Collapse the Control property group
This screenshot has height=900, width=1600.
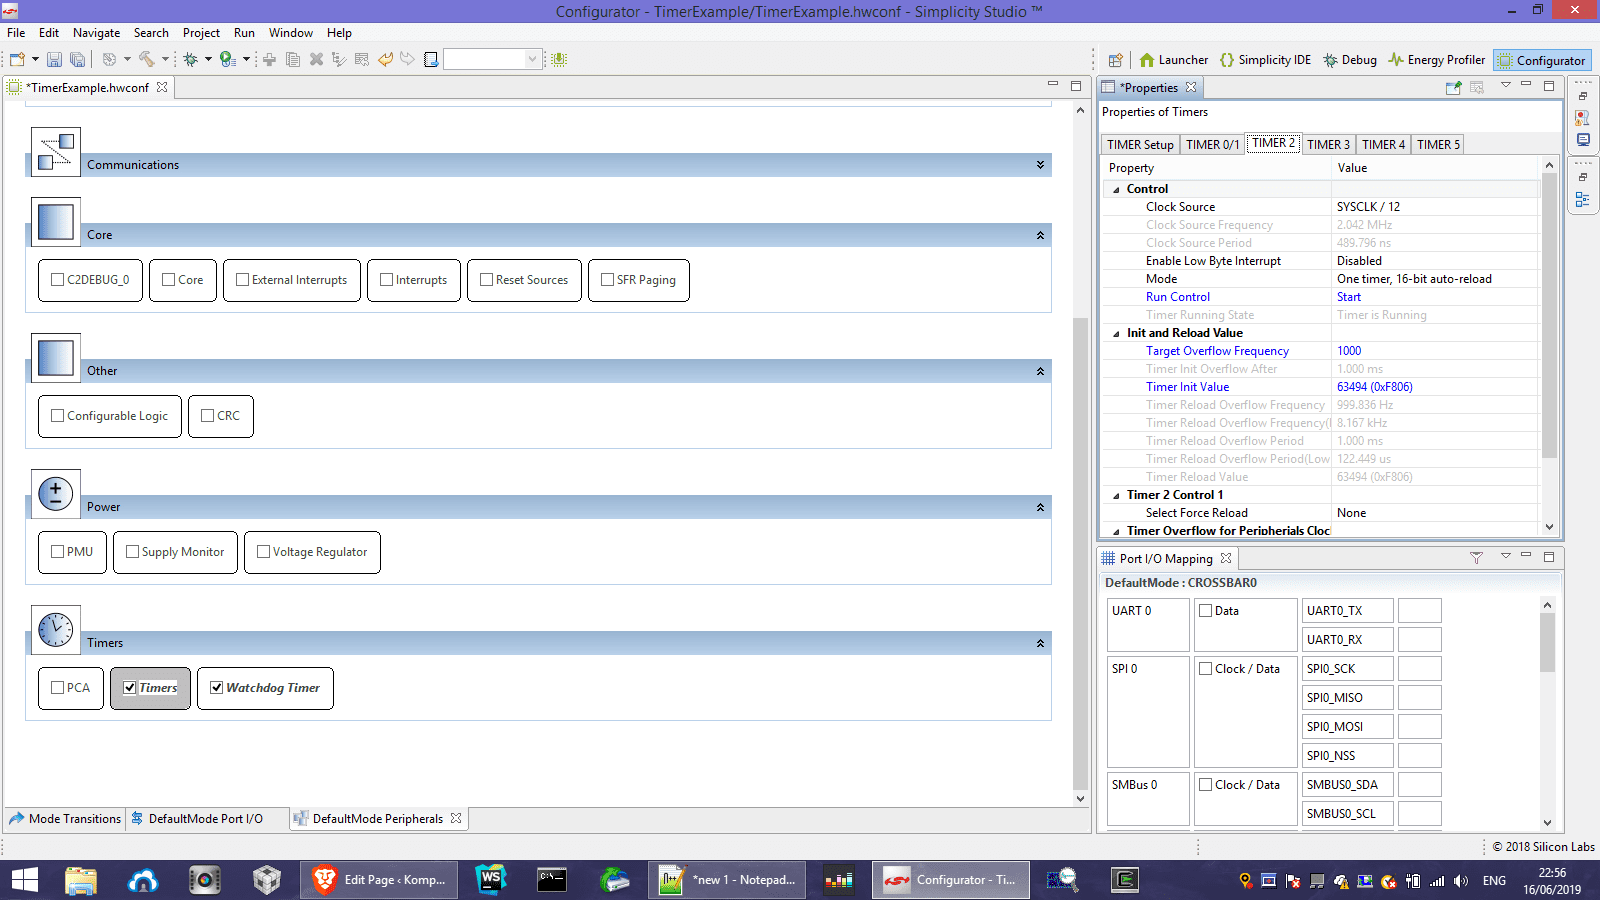coord(1117,189)
